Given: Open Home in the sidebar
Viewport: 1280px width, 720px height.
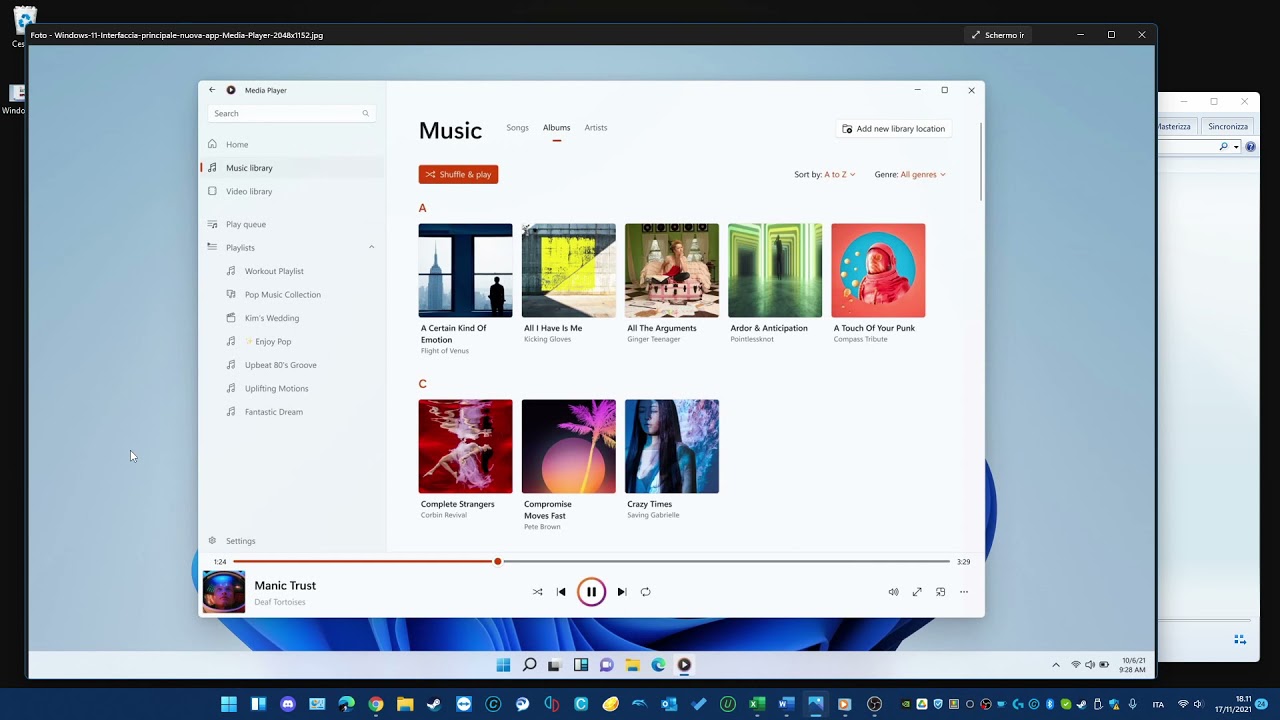Looking at the screenshot, I should point(292,144).
